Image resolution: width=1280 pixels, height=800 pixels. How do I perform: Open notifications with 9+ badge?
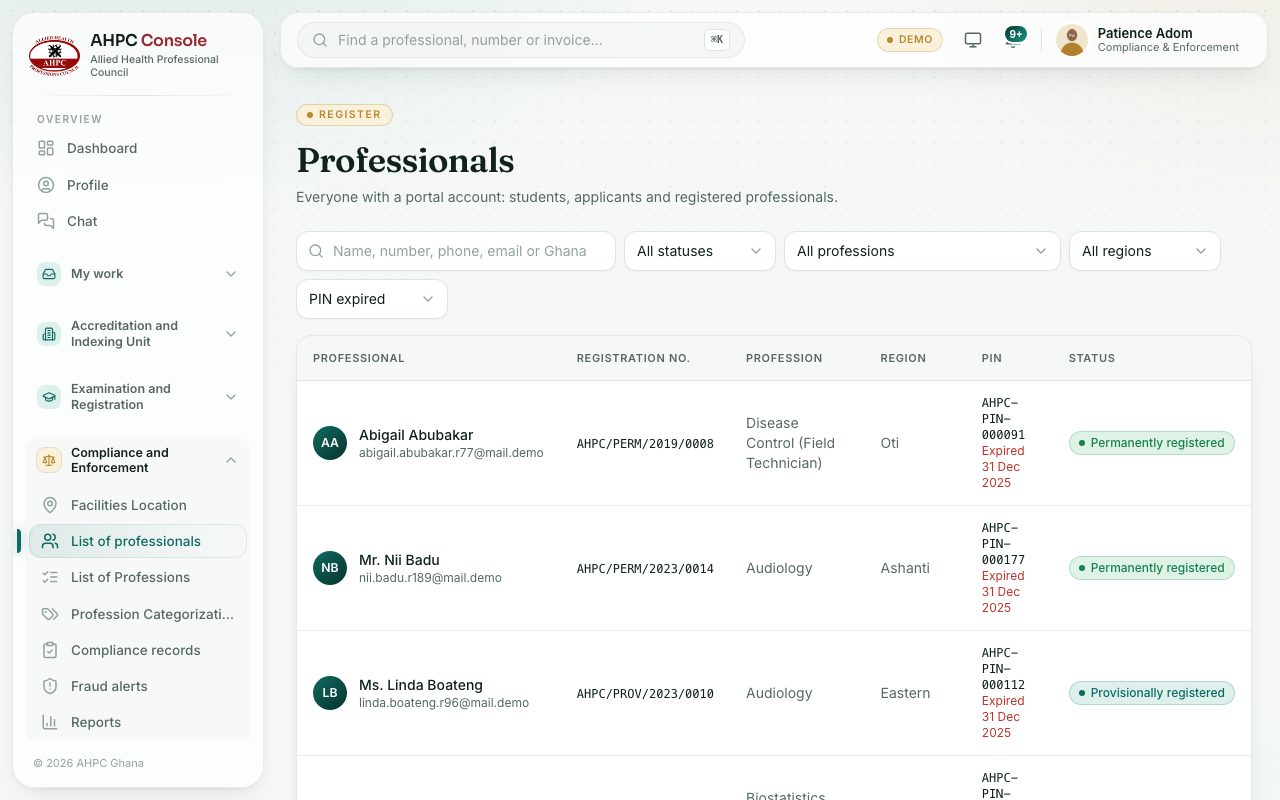point(1014,39)
